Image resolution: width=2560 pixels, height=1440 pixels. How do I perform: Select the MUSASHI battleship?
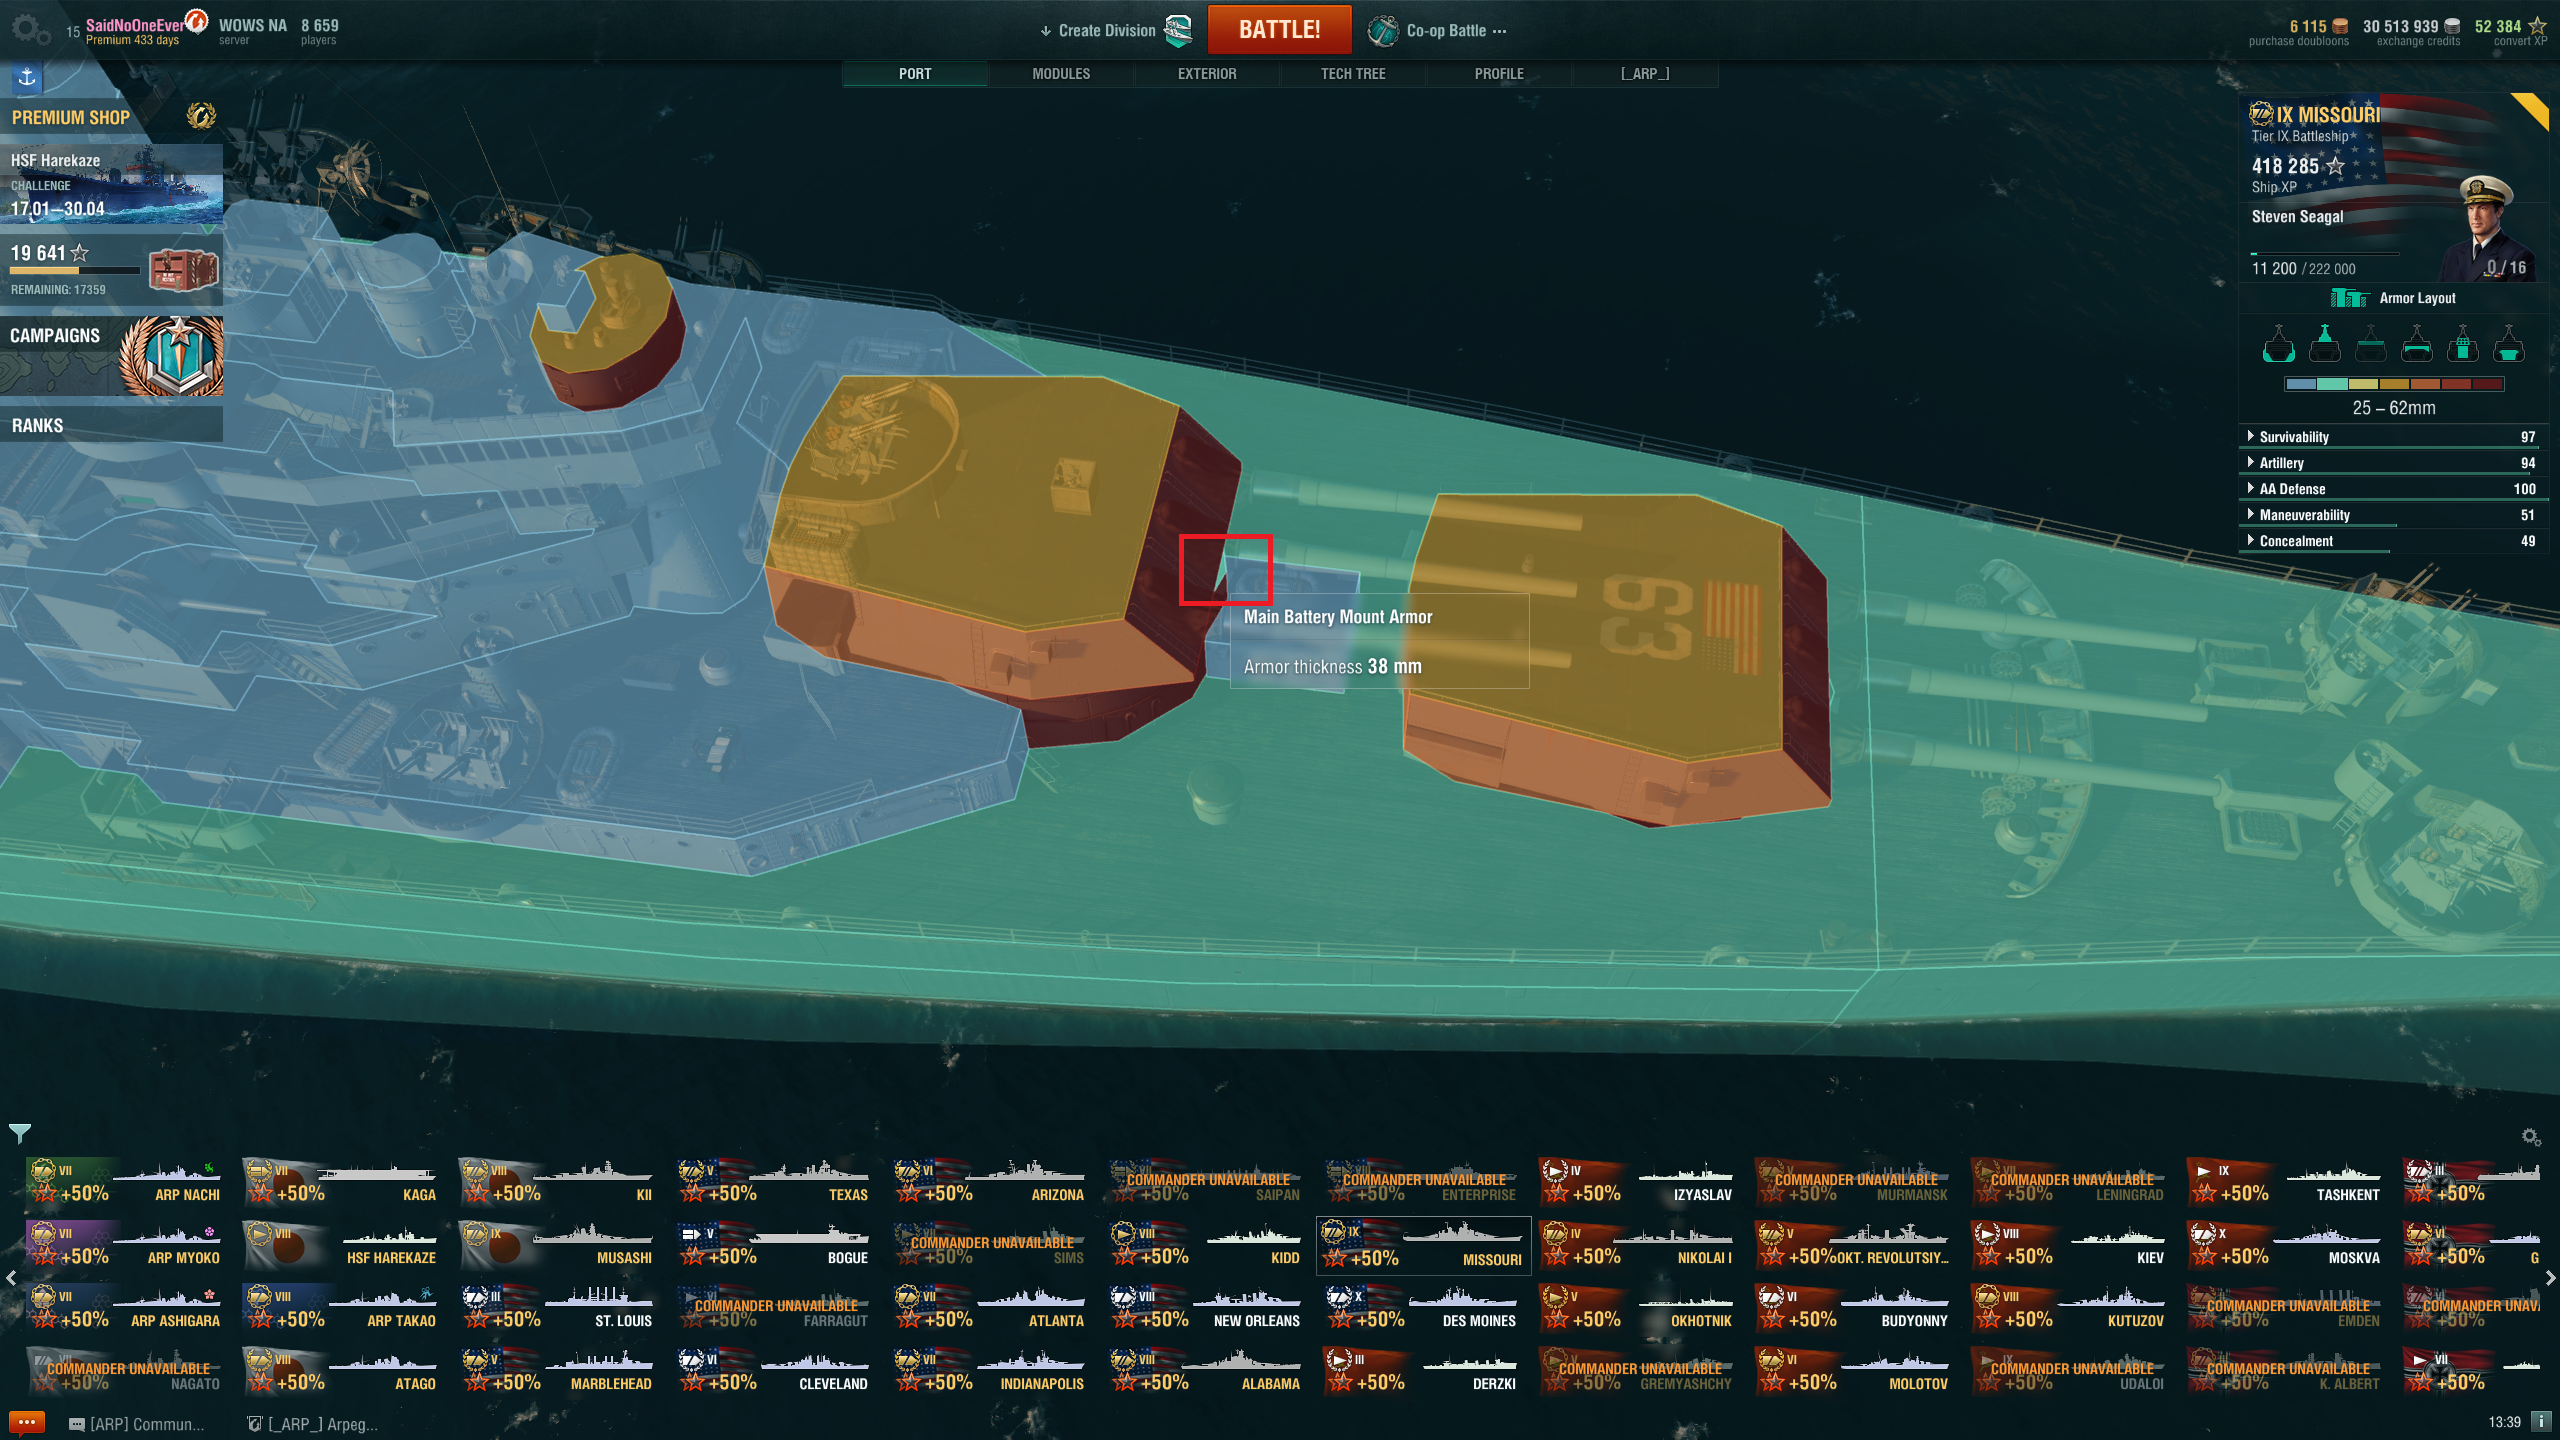(557, 1245)
